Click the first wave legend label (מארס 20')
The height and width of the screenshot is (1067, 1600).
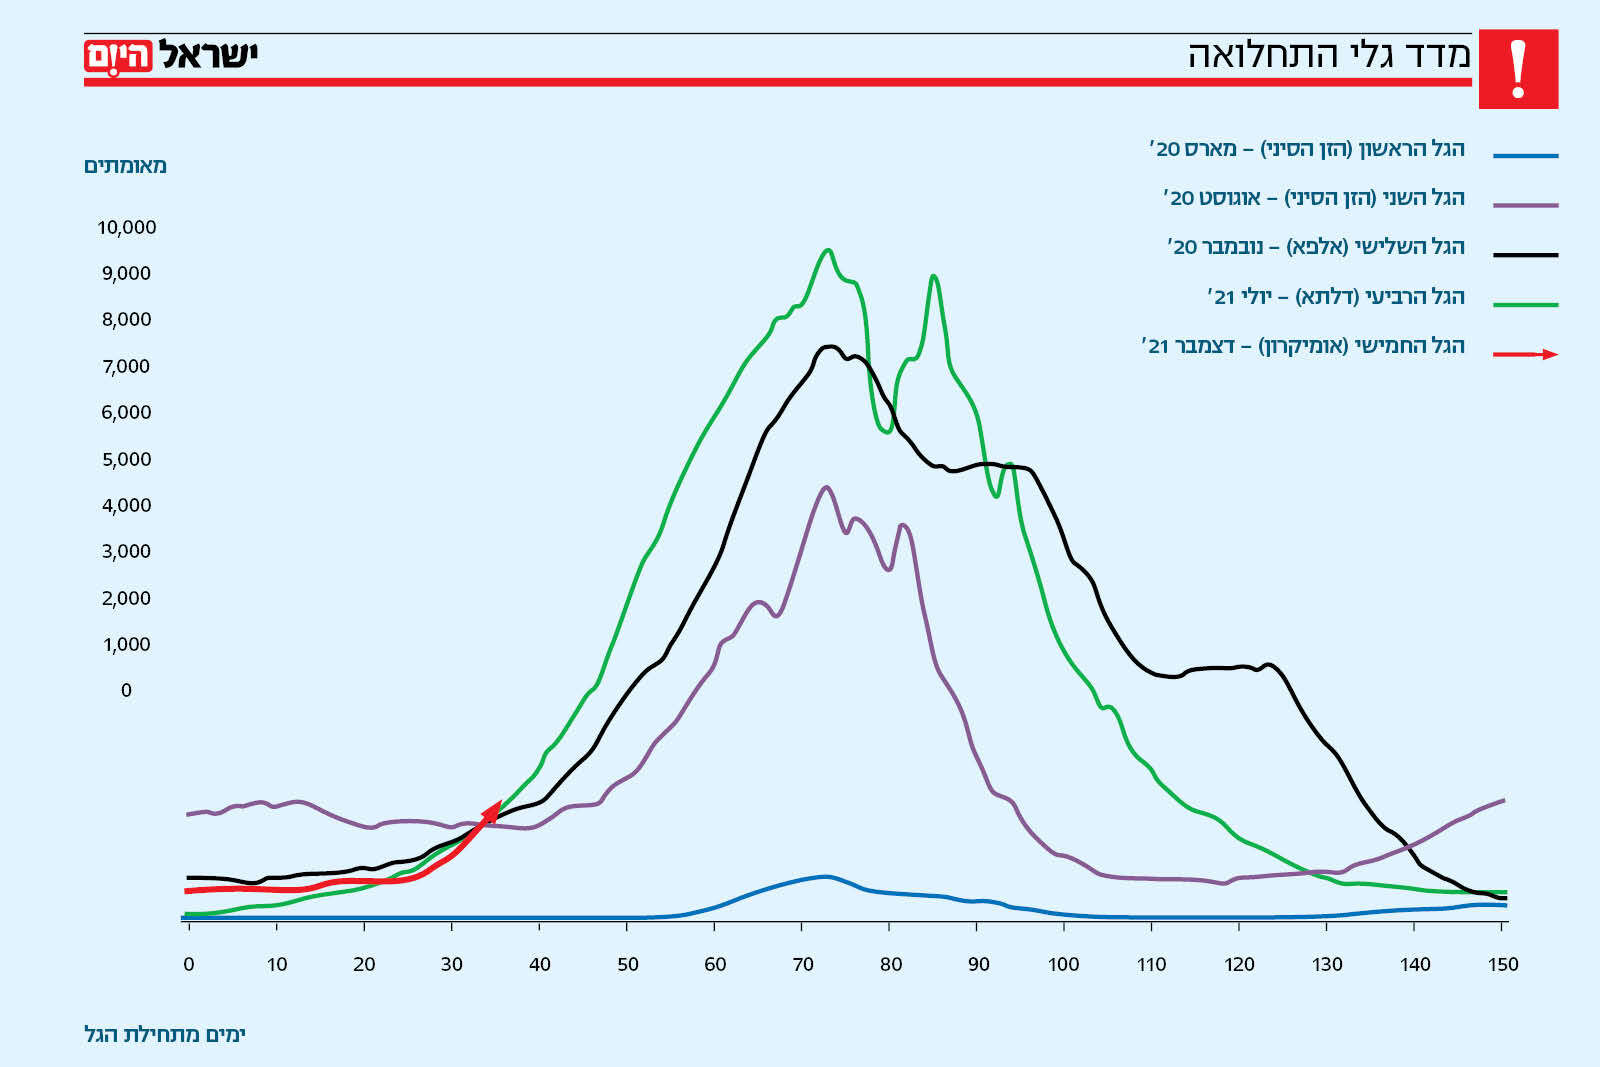[x=1307, y=149]
